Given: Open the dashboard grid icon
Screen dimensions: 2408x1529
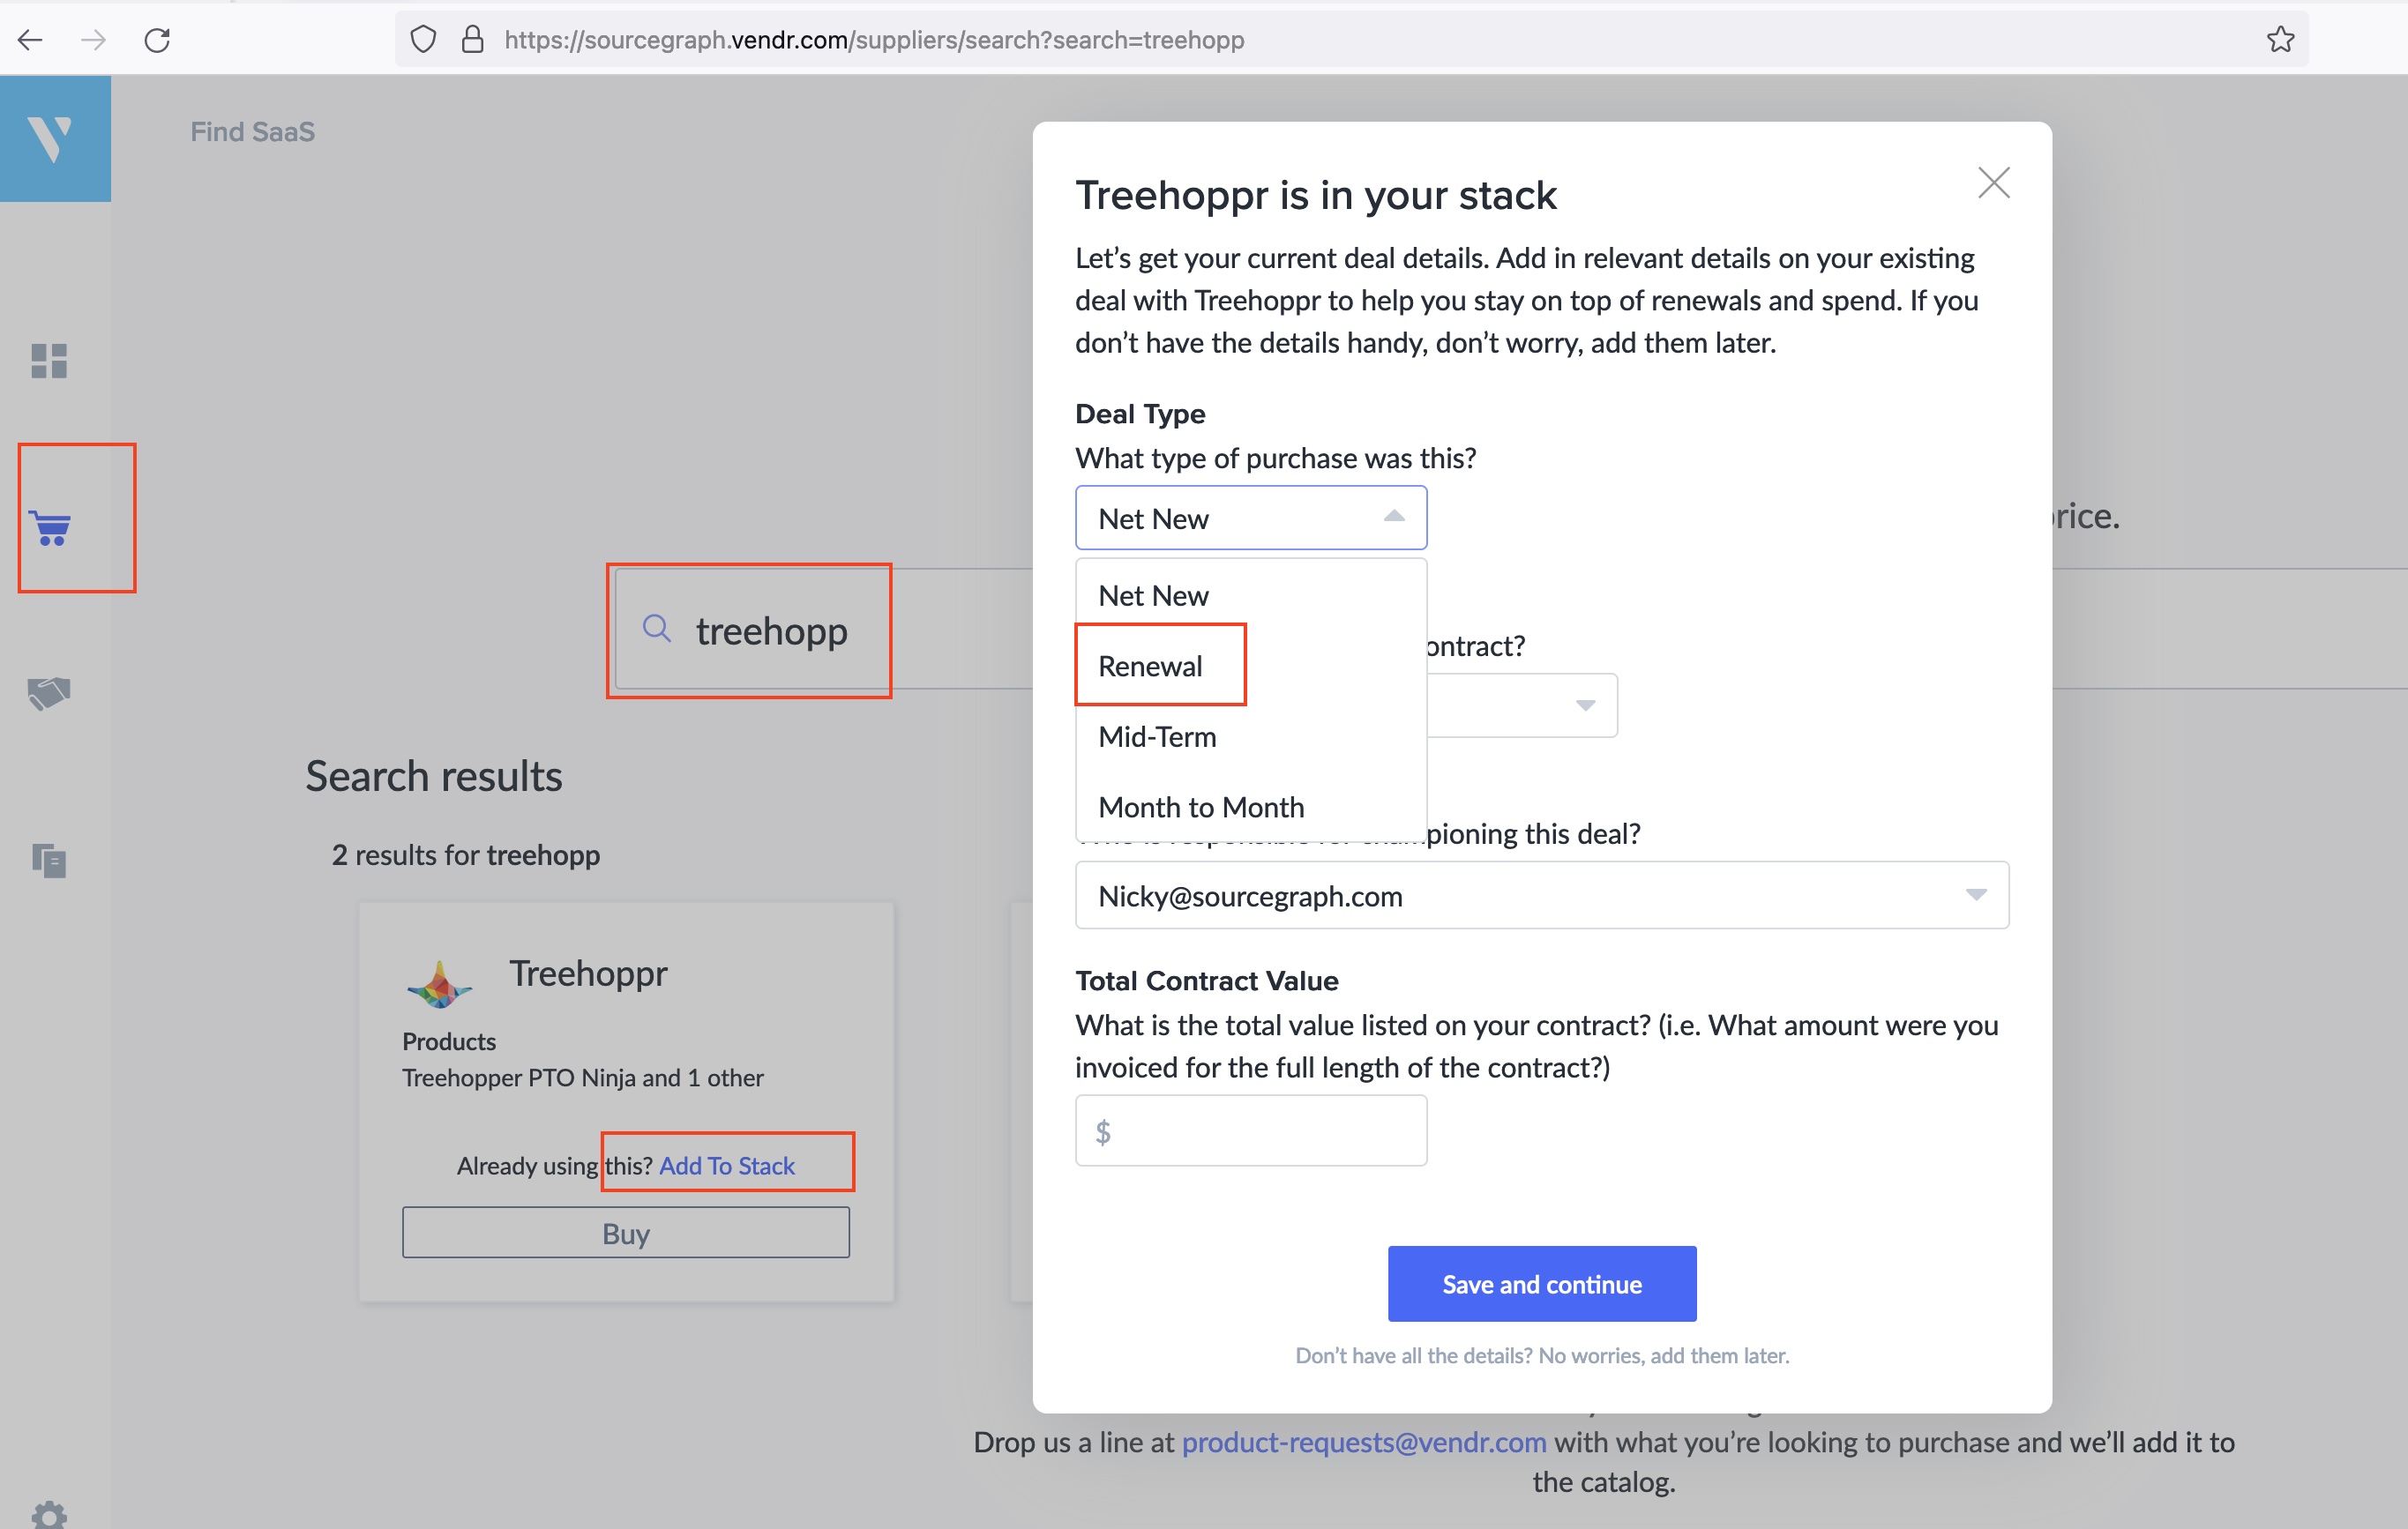Looking at the screenshot, I should tap(49, 361).
